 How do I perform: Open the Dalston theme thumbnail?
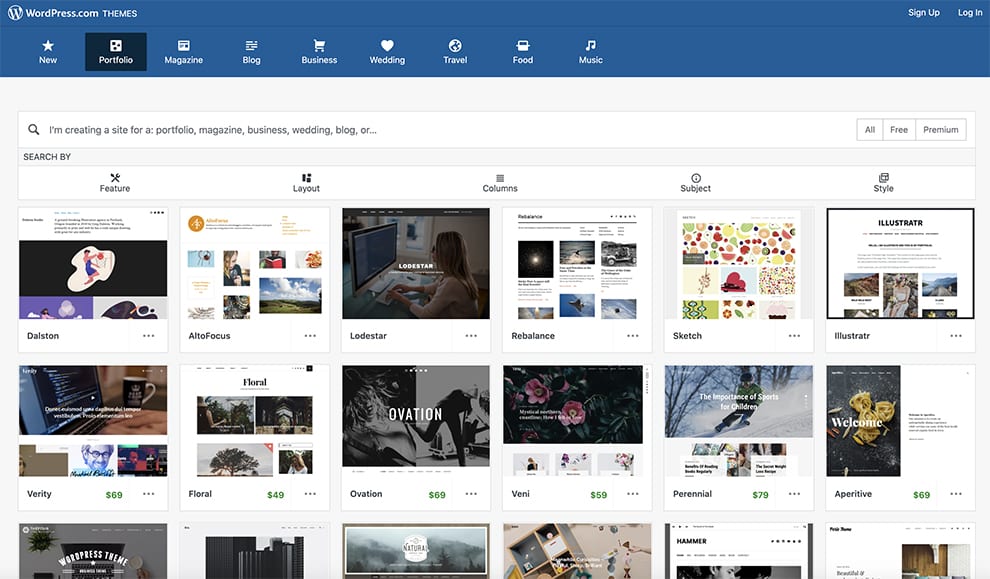93,263
